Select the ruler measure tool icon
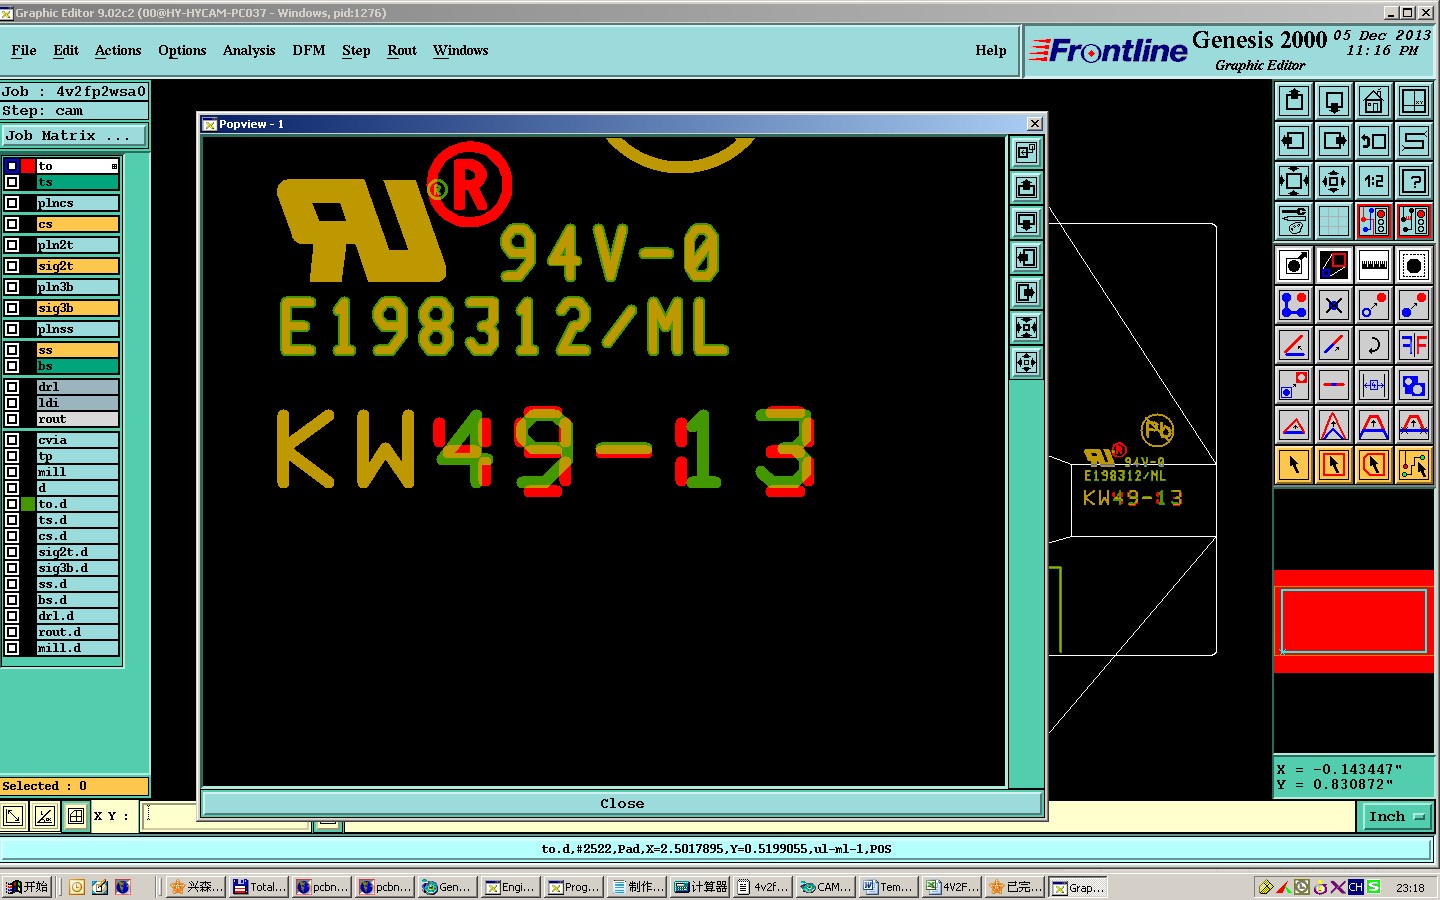This screenshot has height=900, width=1440. 1374,265
